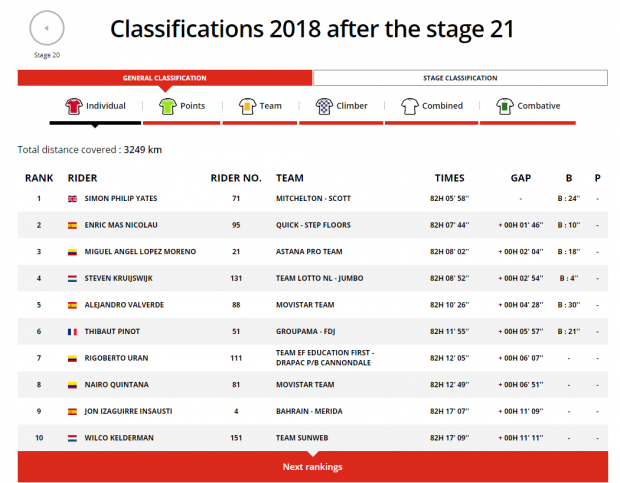Viewport: 620px width, 483px height.
Task: Select the green Points jersey icon
Action: (168, 106)
